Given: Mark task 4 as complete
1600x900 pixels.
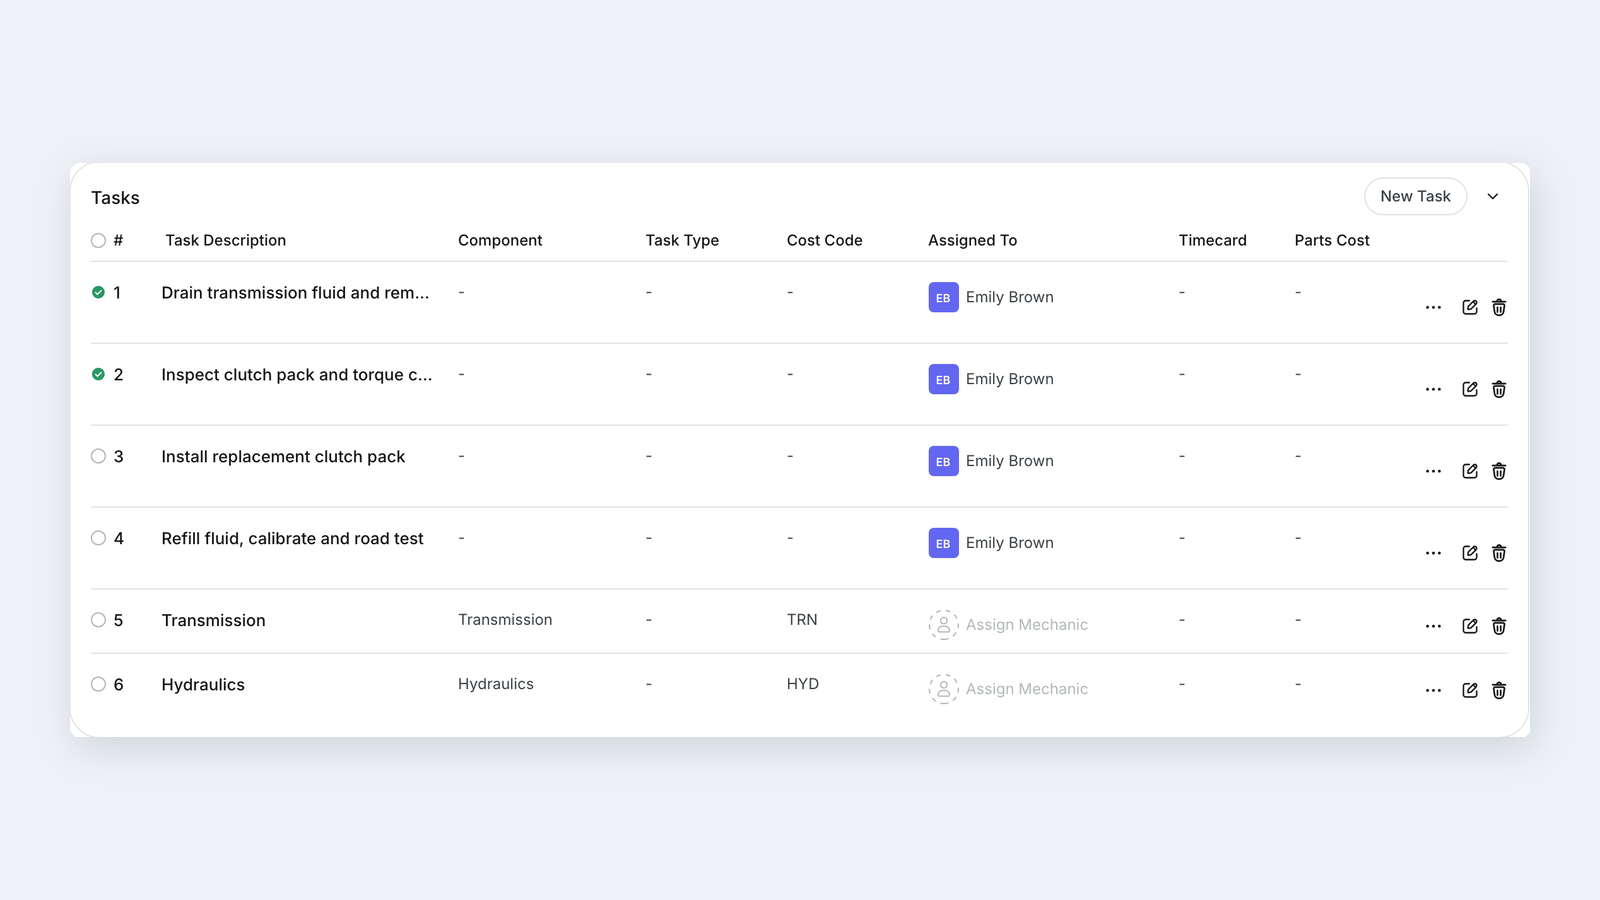Looking at the screenshot, I should [98, 538].
